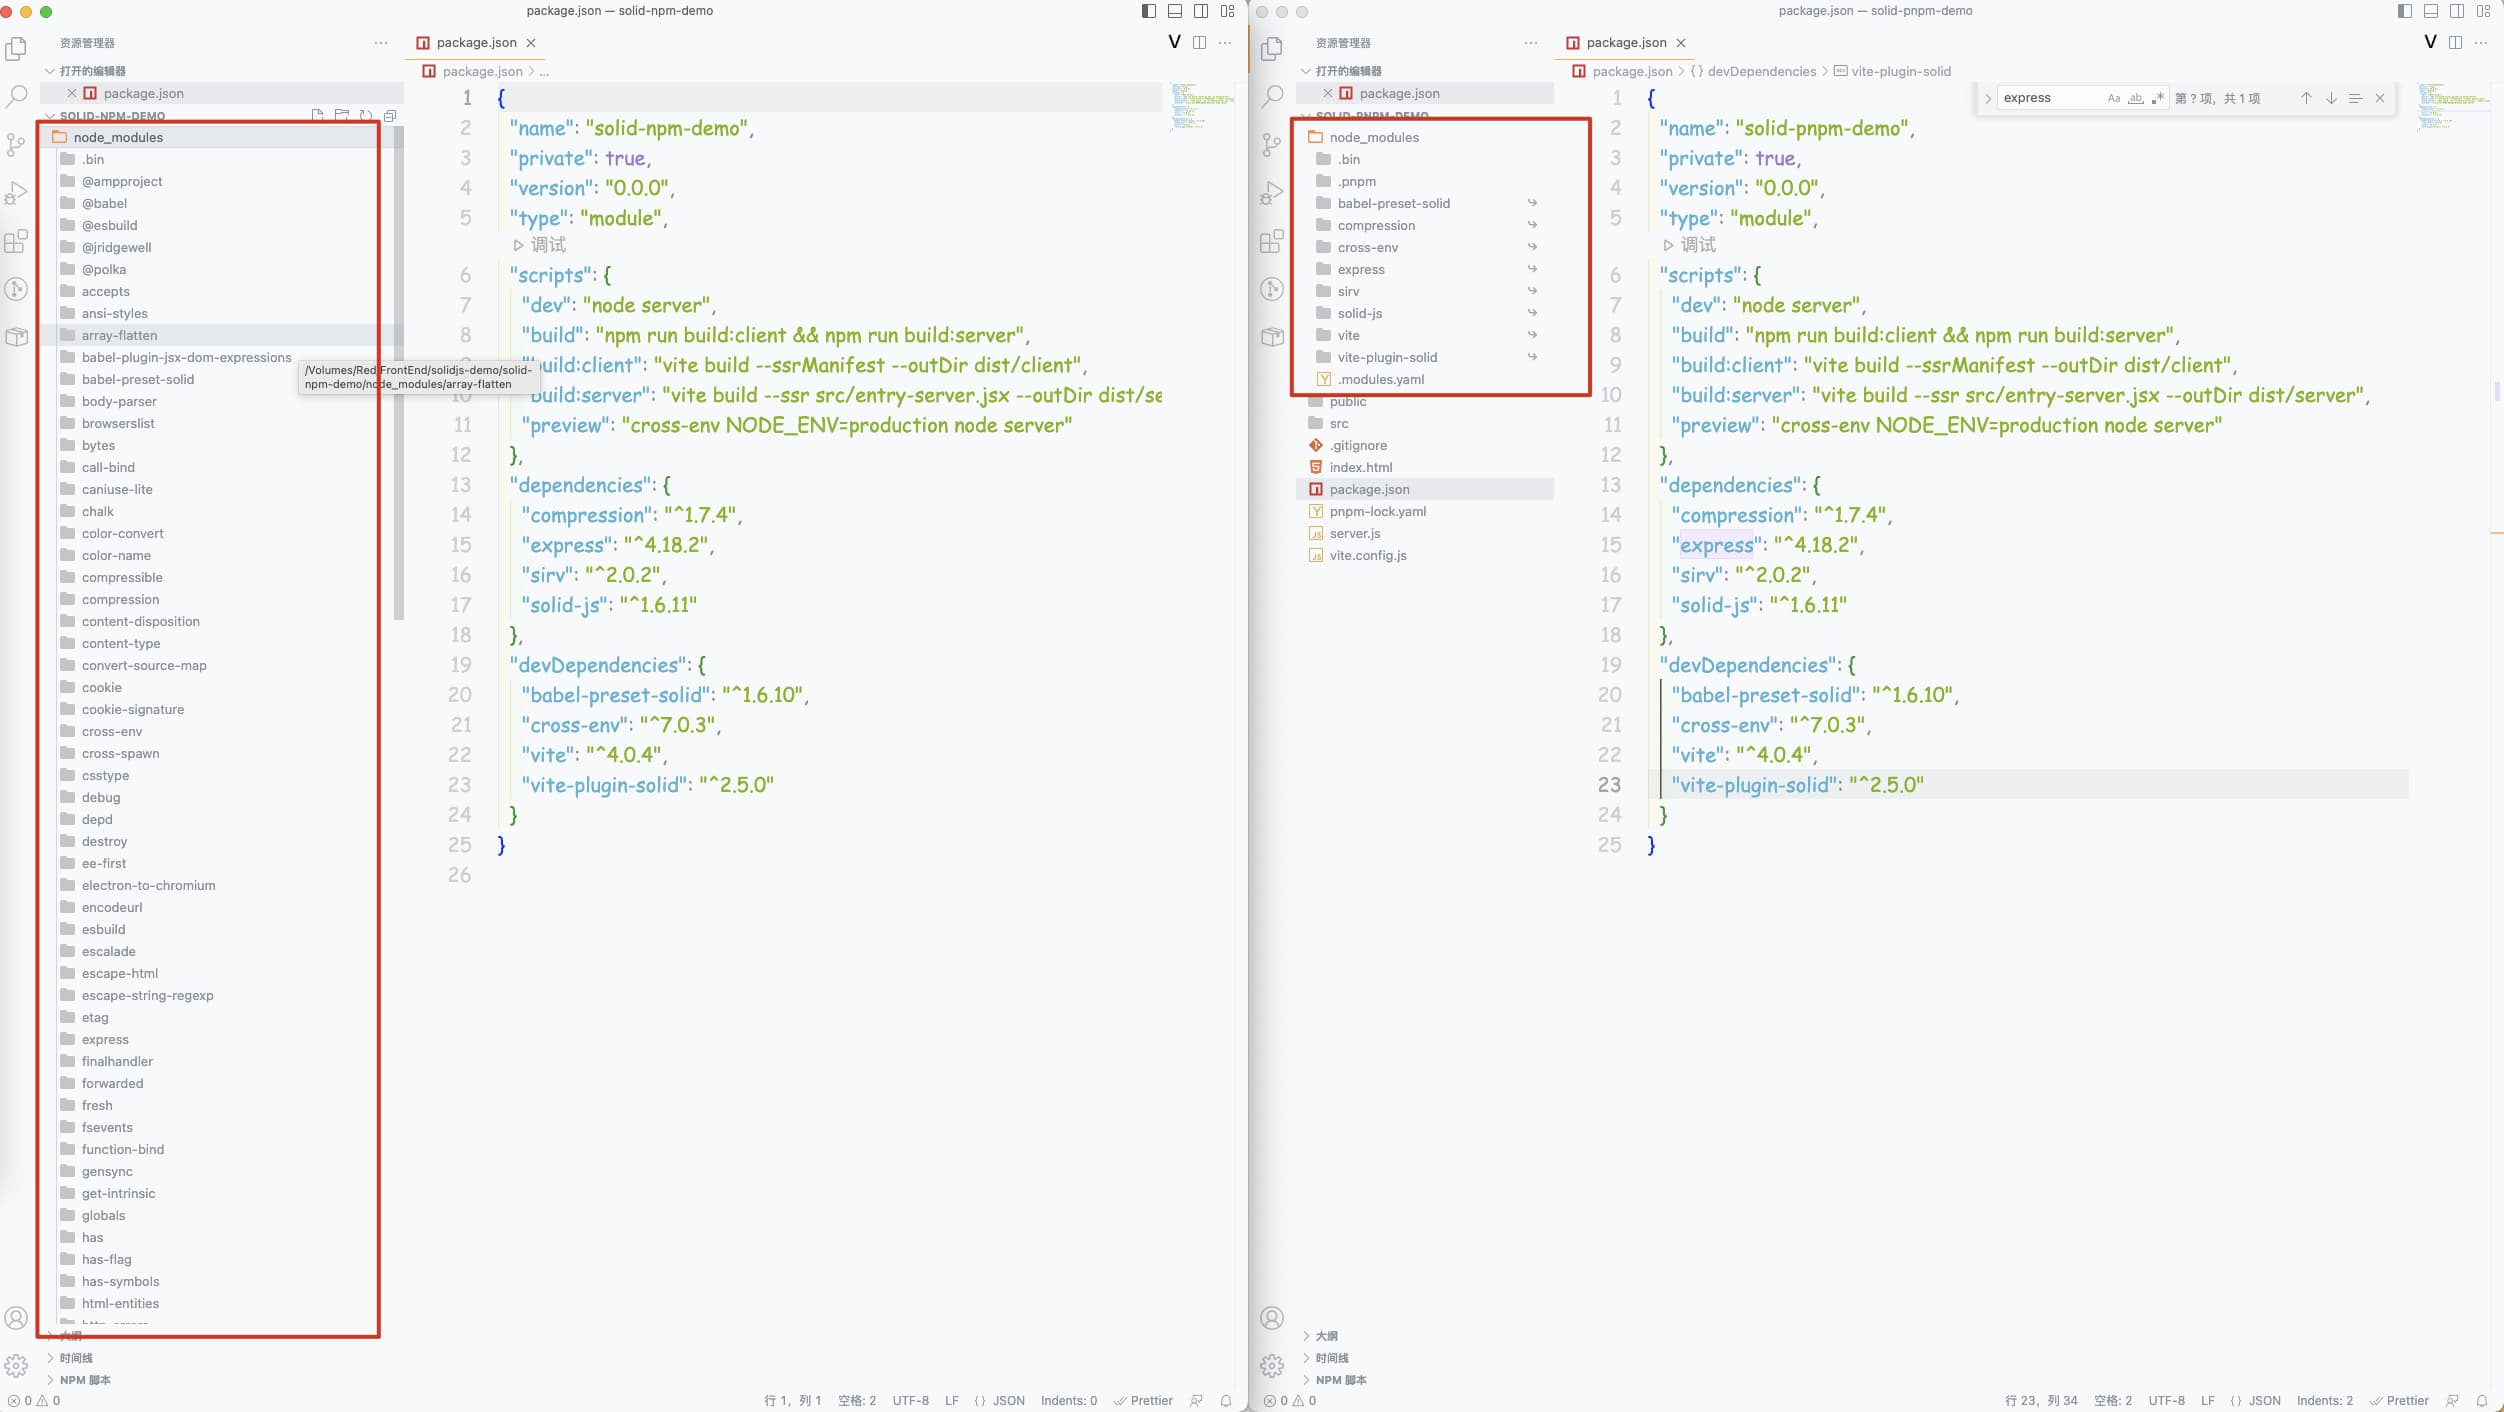Click previous match arrow in find widget

(x=2306, y=98)
